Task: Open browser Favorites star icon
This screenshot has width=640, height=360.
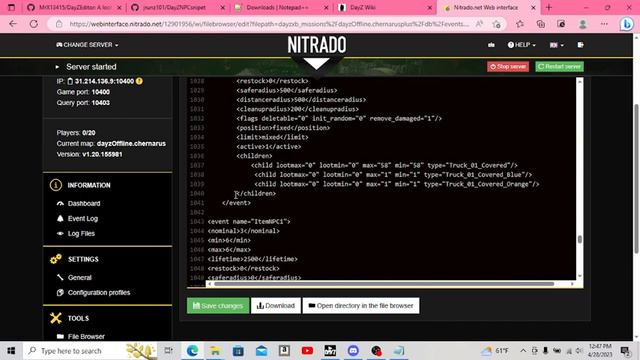Action: 520,24
